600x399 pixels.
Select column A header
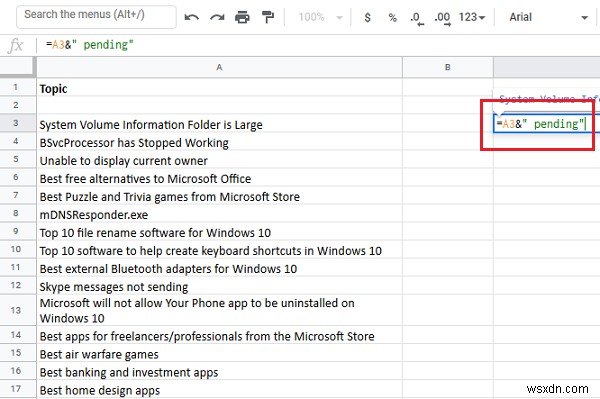(x=219, y=67)
